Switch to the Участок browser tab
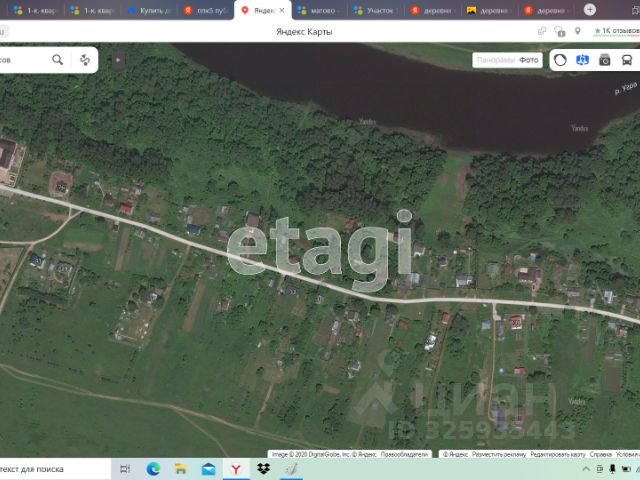The width and height of the screenshot is (640, 480). [376, 10]
